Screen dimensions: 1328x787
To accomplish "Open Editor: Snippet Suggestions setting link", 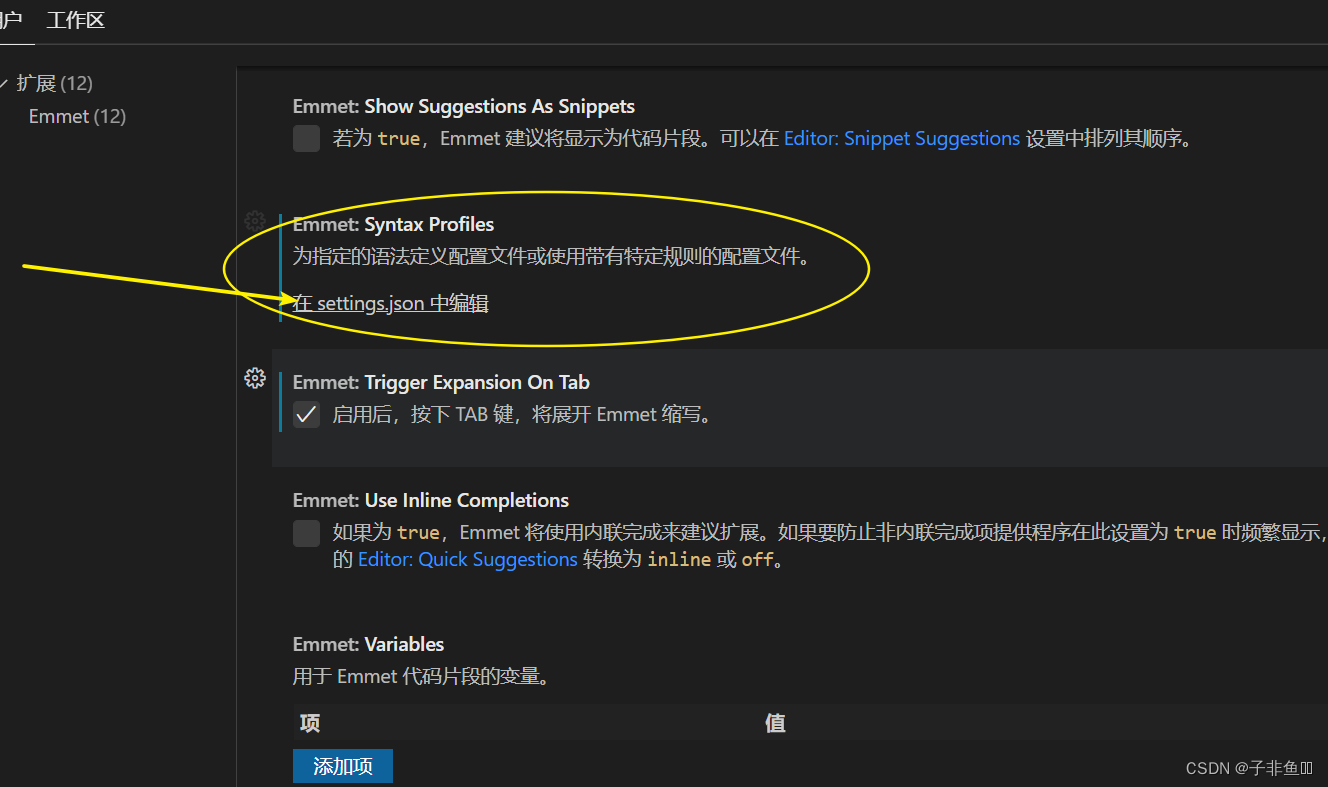I will pos(902,139).
